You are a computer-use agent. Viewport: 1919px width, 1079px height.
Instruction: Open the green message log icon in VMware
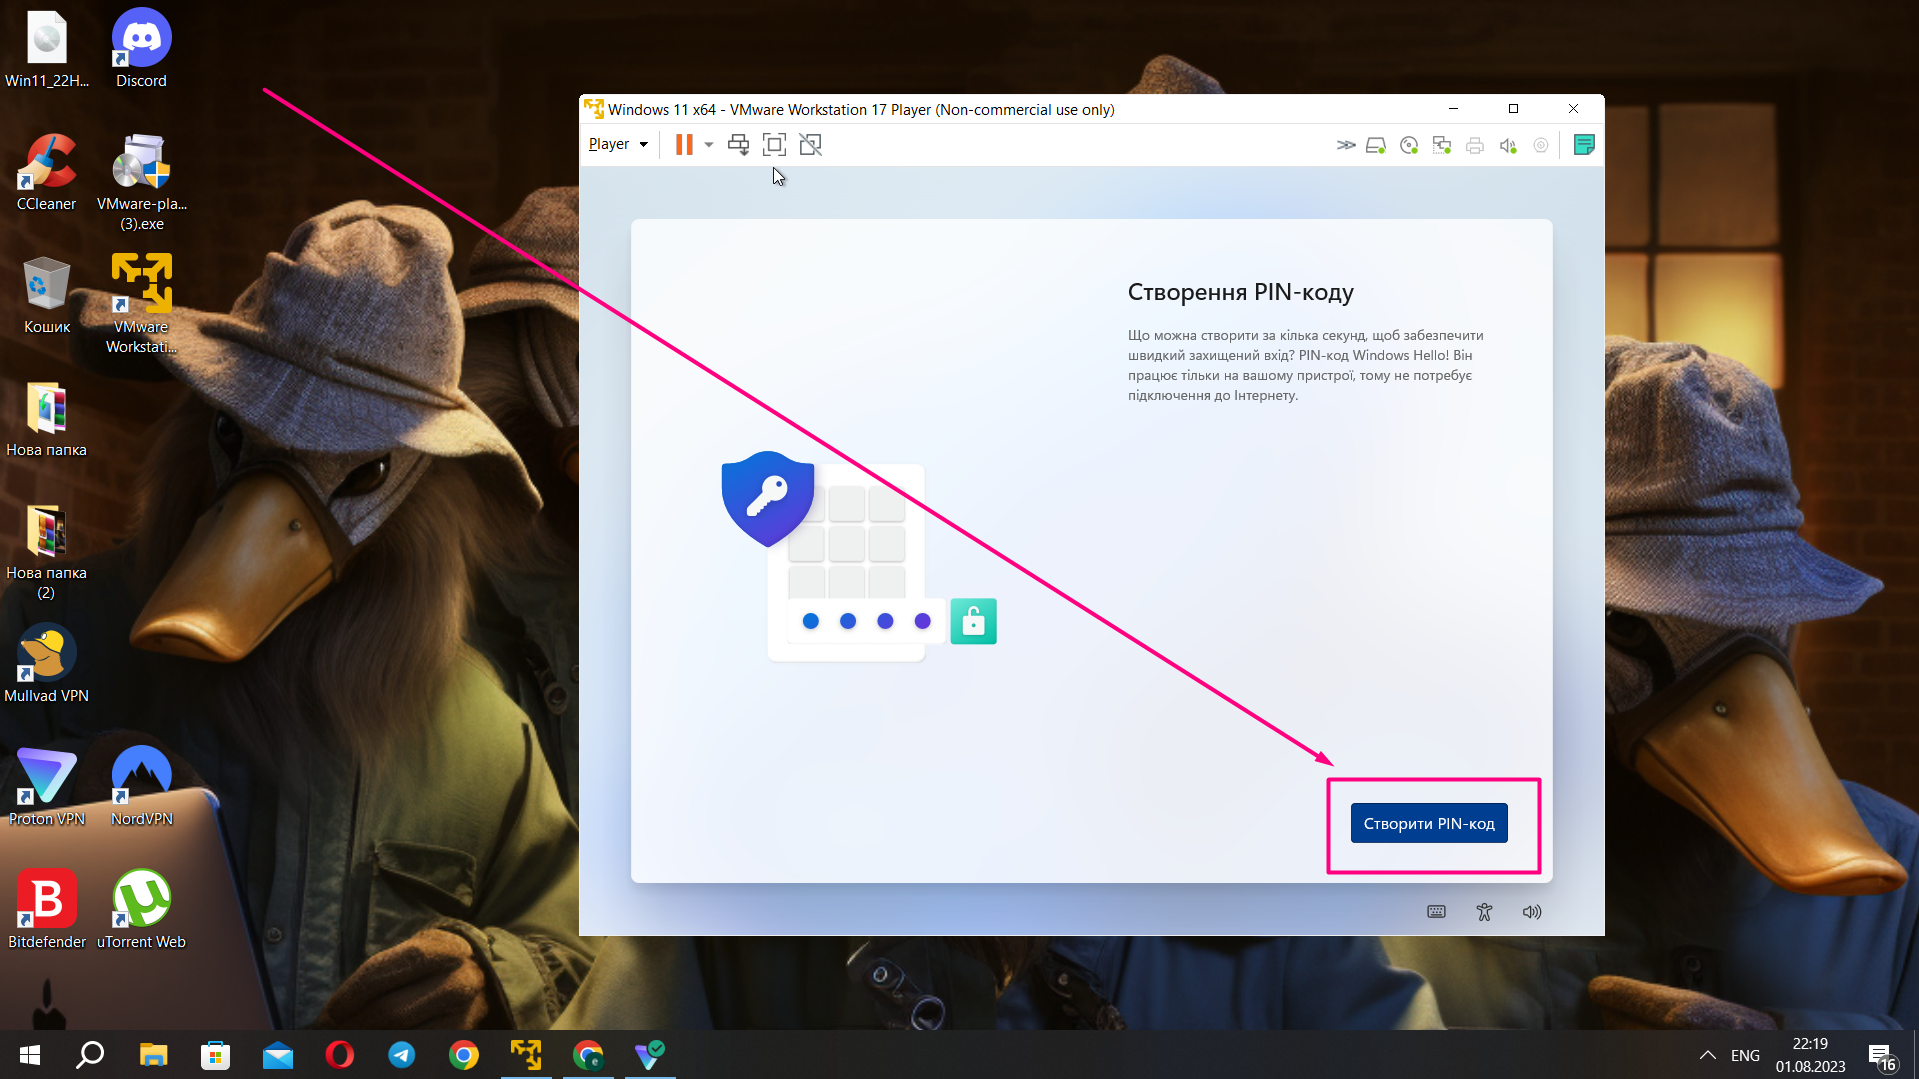click(x=1584, y=145)
